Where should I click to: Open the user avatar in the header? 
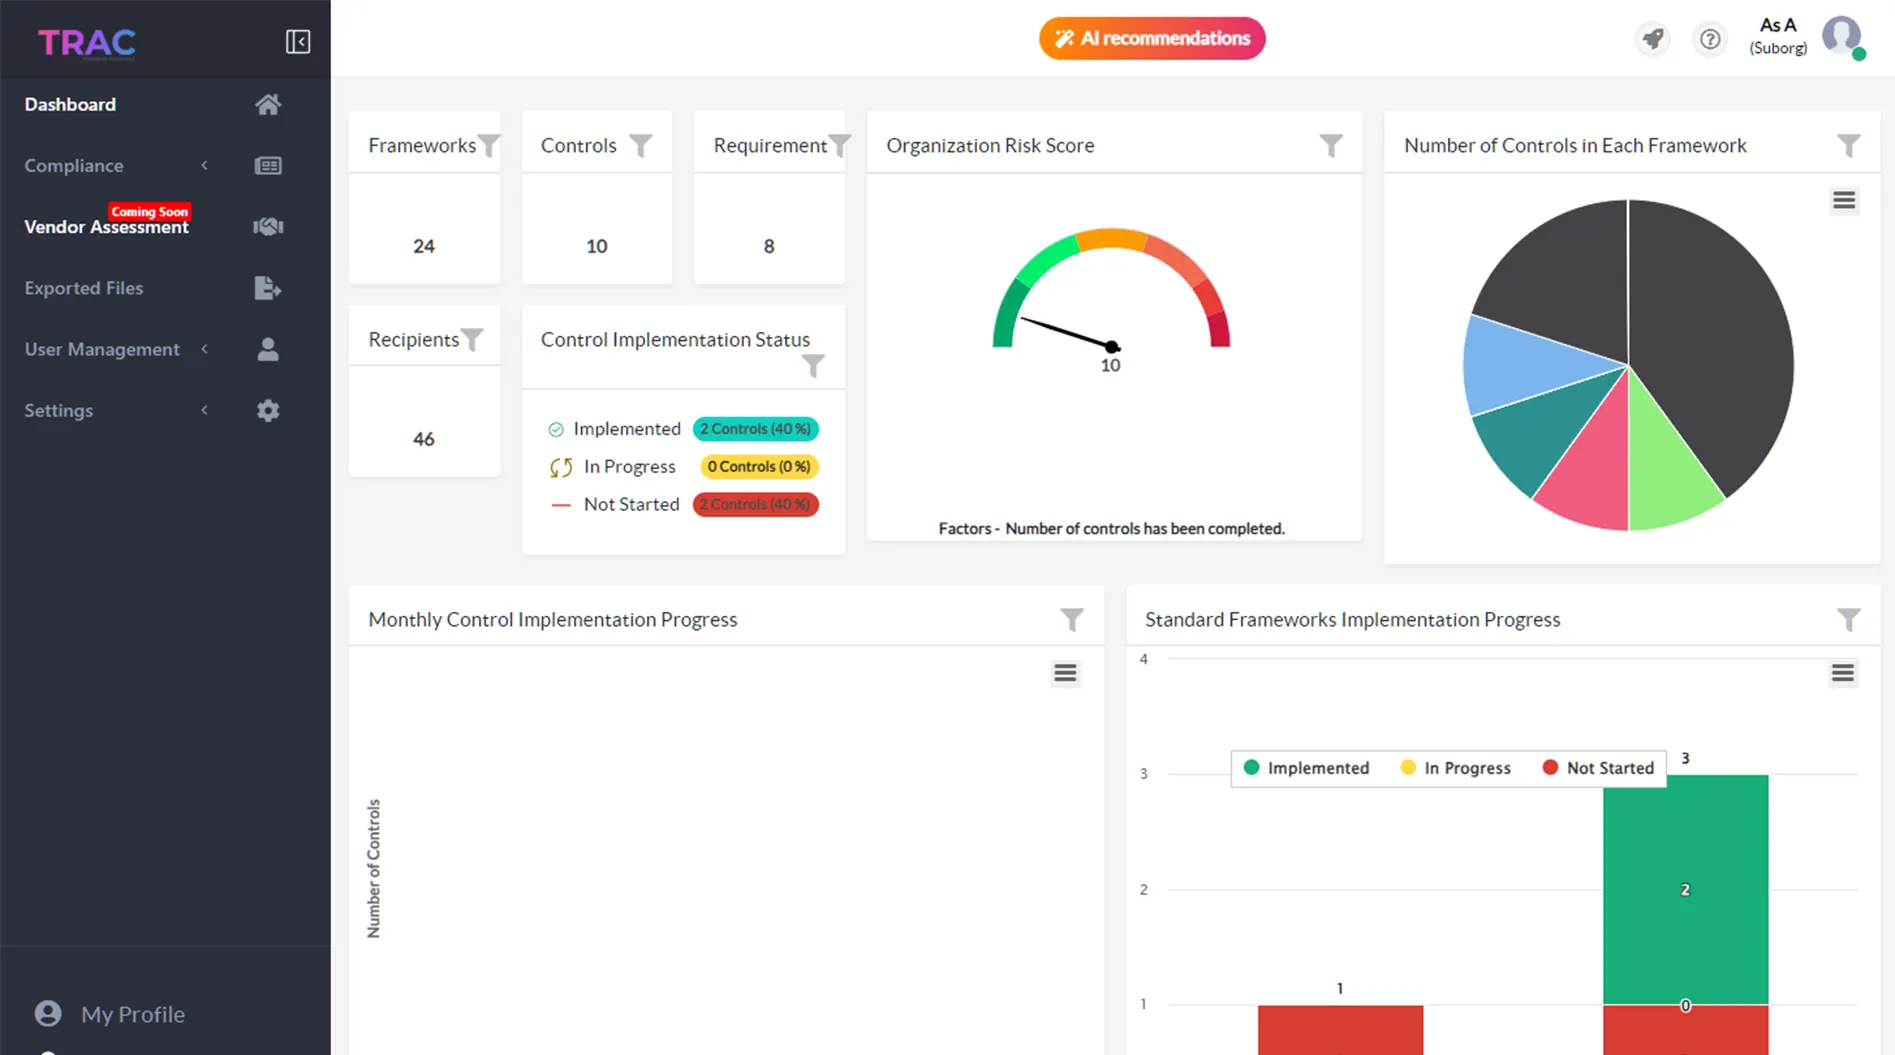pyautogui.click(x=1842, y=37)
